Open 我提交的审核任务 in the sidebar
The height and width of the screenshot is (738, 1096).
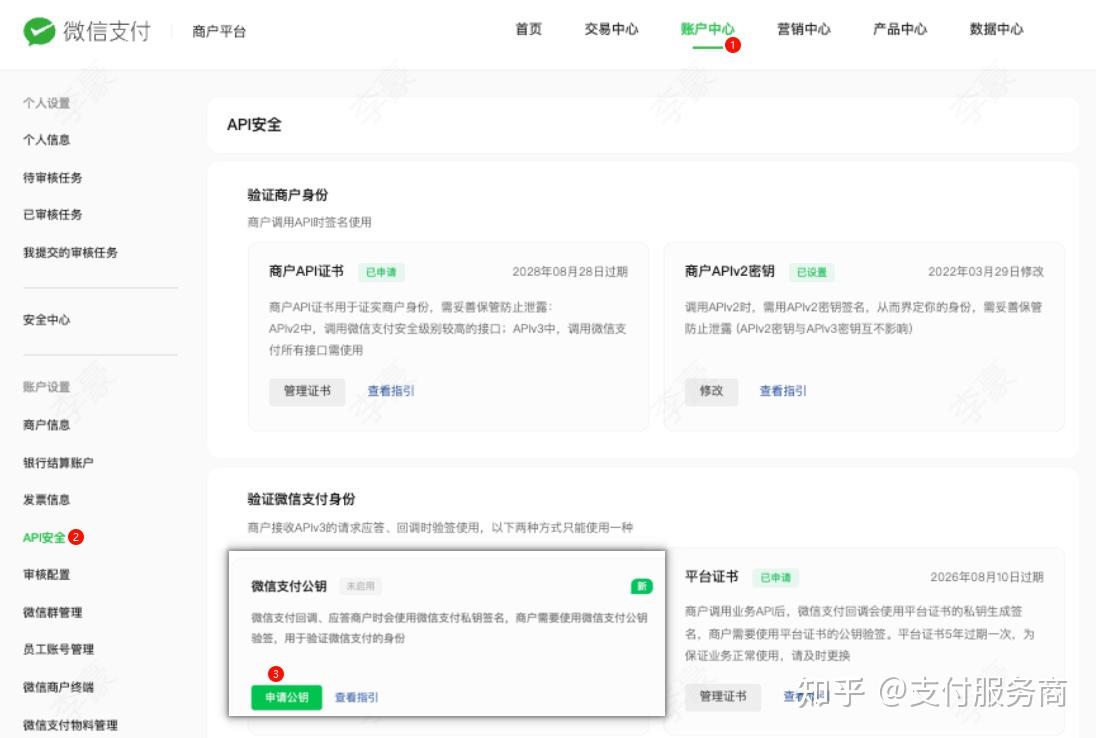70,252
